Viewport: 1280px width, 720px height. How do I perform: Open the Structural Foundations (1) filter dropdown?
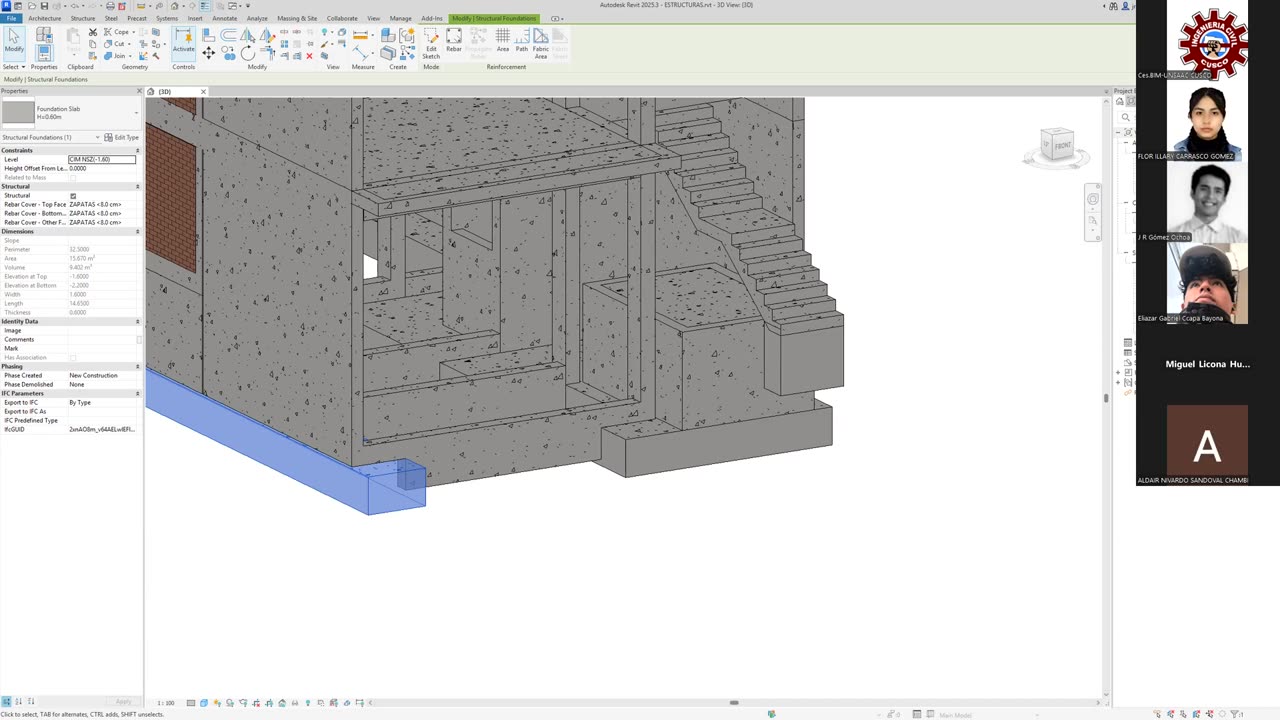point(97,138)
